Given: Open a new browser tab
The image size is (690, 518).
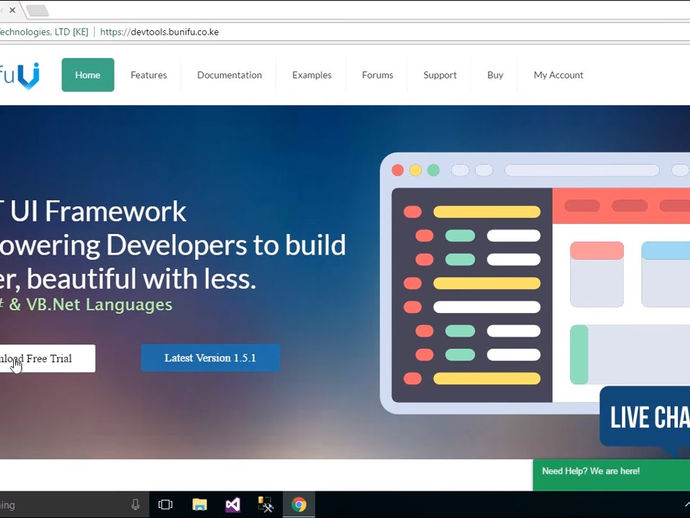Looking at the screenshot, I should point(37,11).
